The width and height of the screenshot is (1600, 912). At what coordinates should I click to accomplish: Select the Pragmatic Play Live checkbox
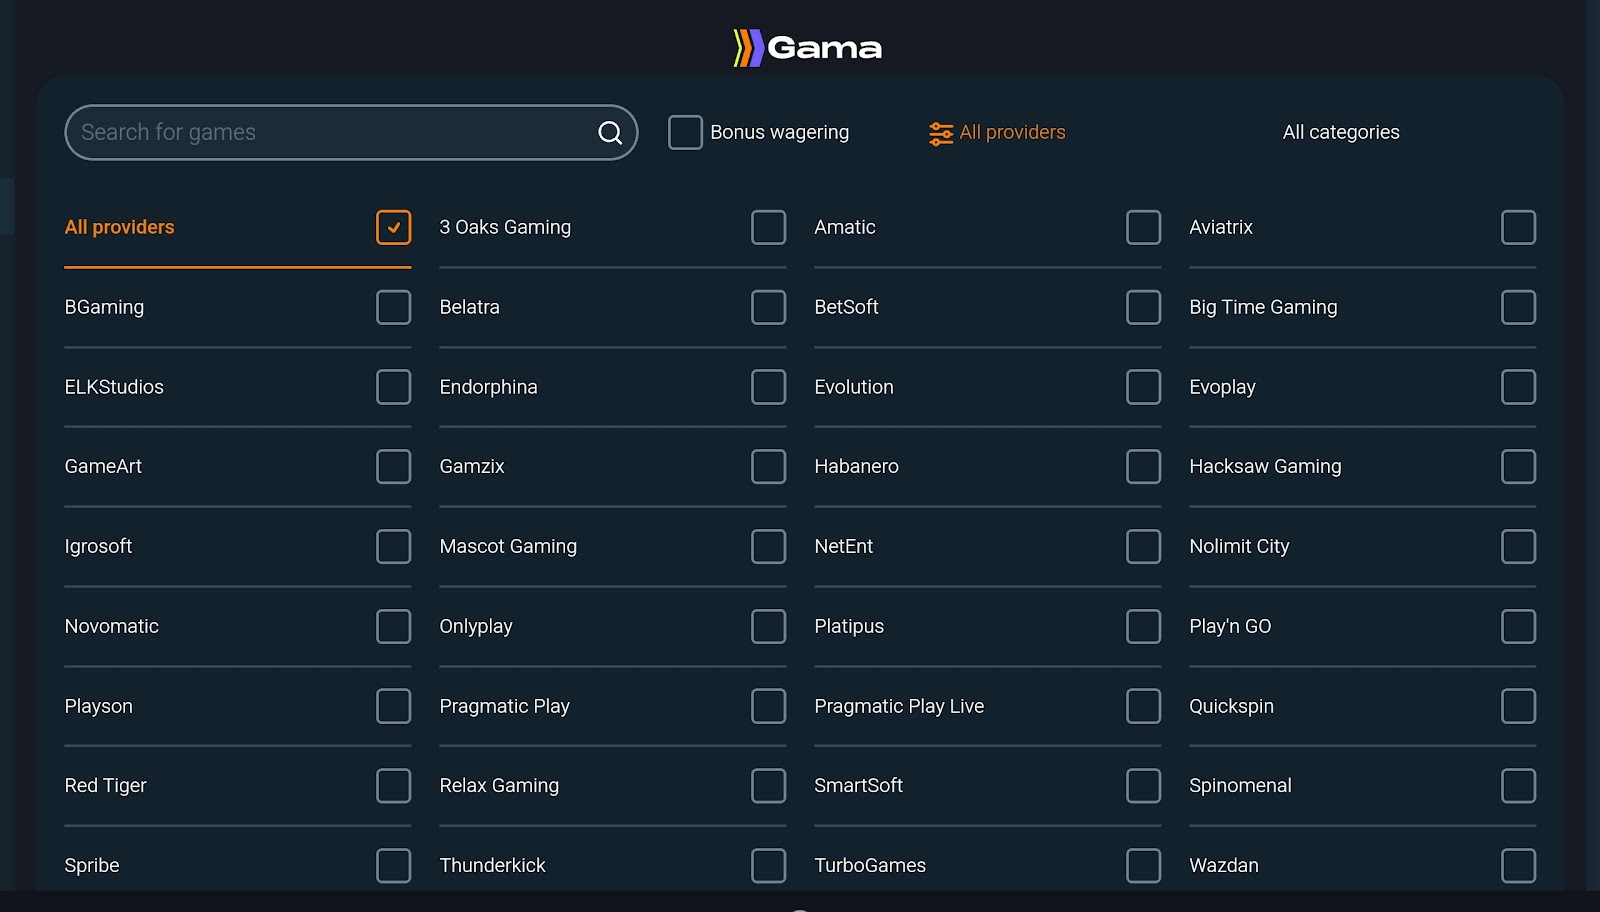point(1144,706)
